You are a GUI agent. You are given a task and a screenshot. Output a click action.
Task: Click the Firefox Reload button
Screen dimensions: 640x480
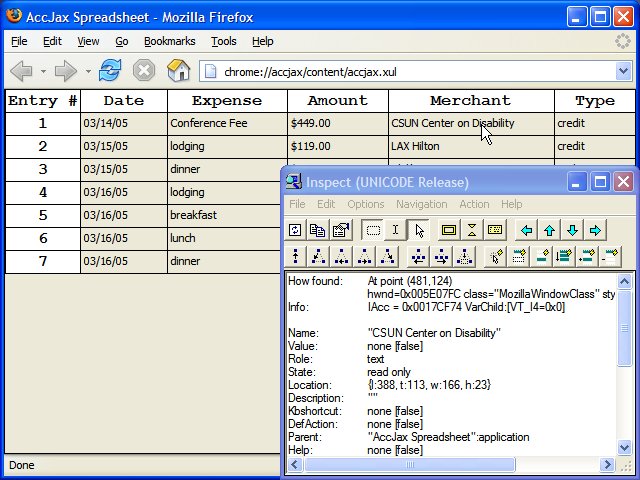click(109, 70)
